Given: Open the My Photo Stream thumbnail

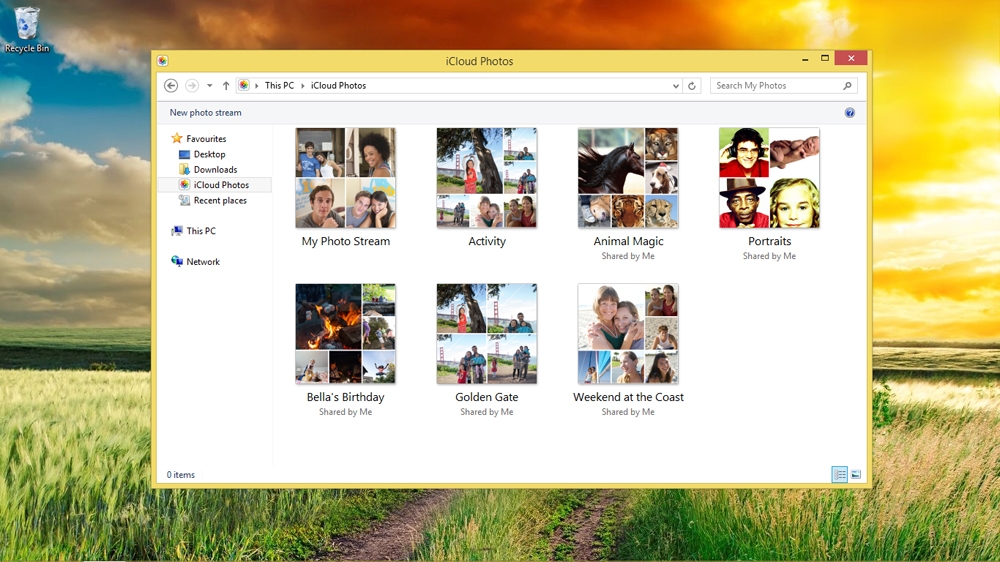Looking at the screenshot, I should click(x=346, y=178).
